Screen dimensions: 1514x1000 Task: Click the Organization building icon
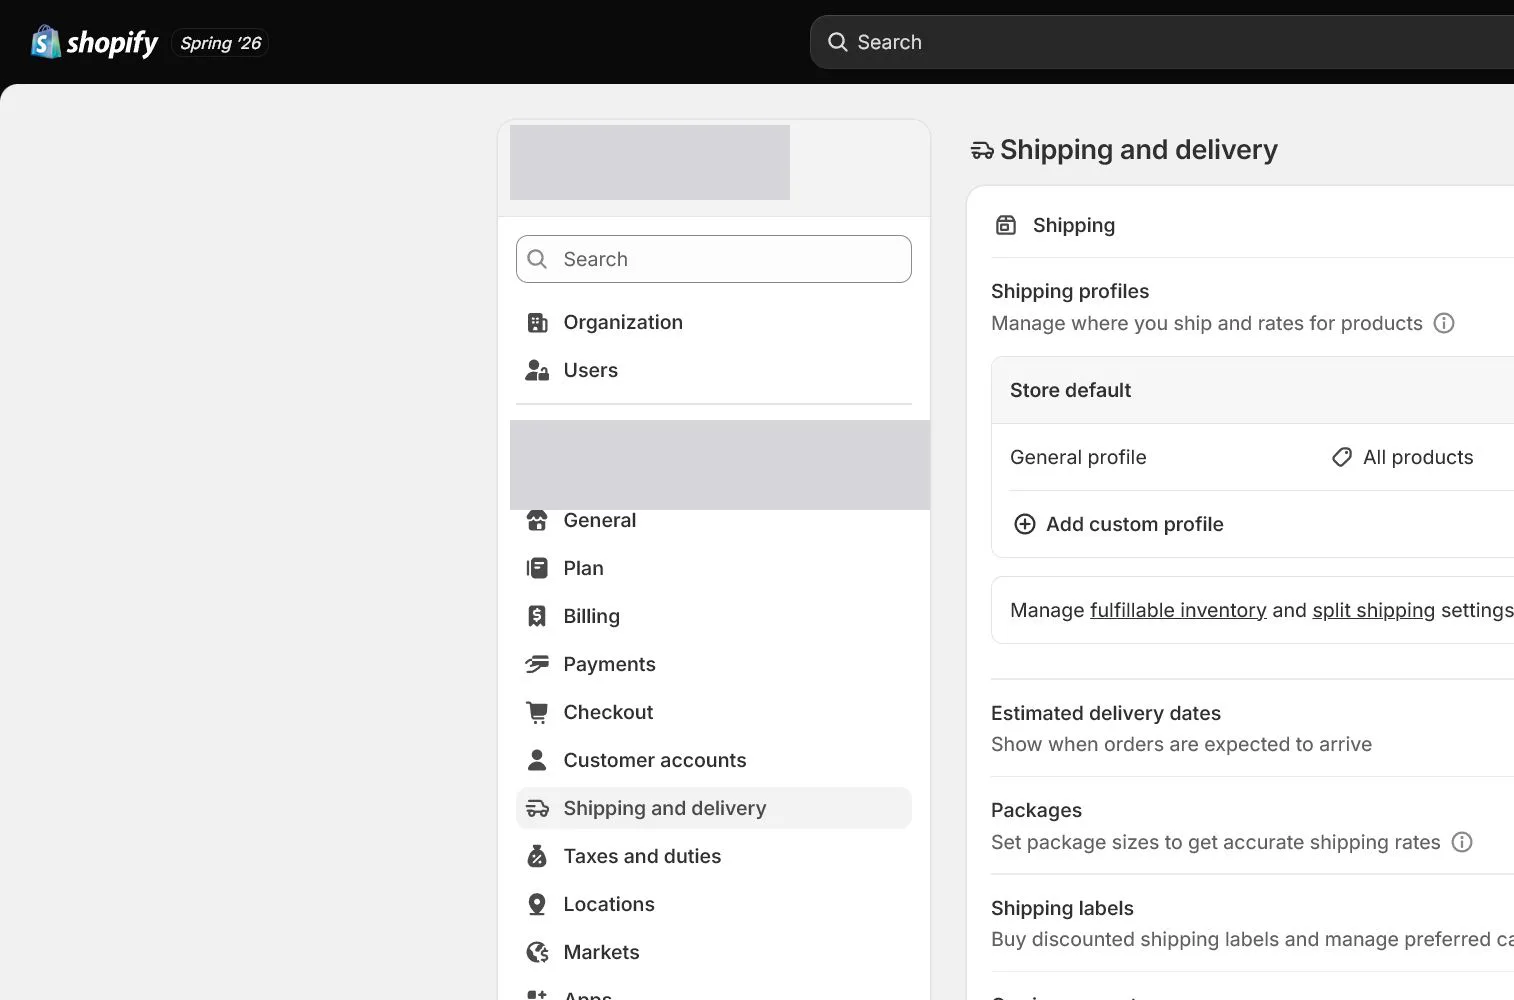537,322
